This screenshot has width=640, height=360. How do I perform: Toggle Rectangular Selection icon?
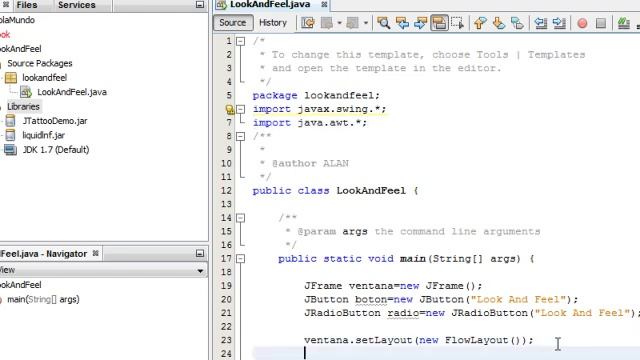pyautogui.click(x=458, y=23)
